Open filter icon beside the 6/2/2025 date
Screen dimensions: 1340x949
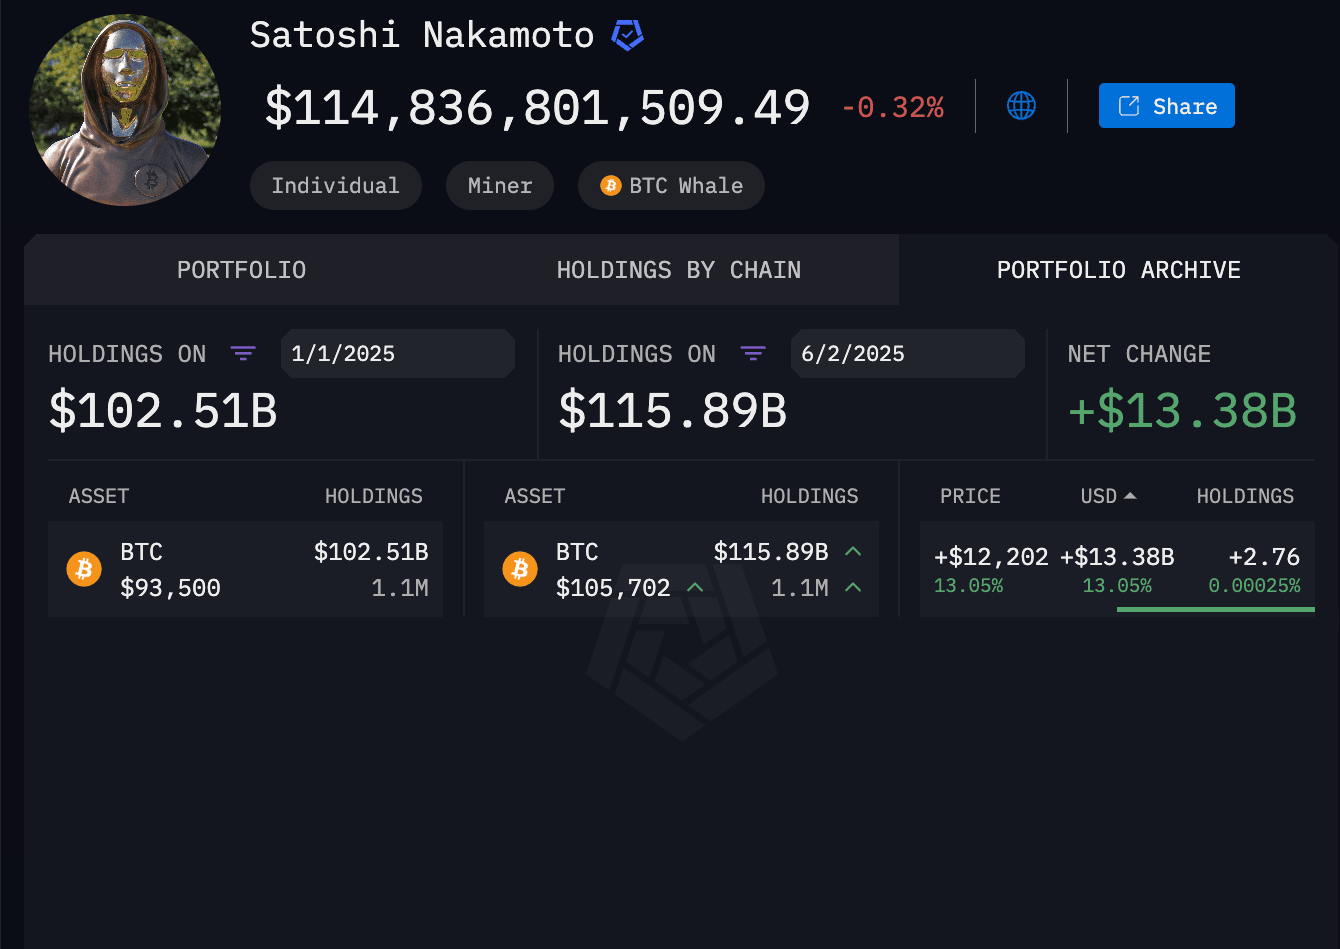click(753, 354)
